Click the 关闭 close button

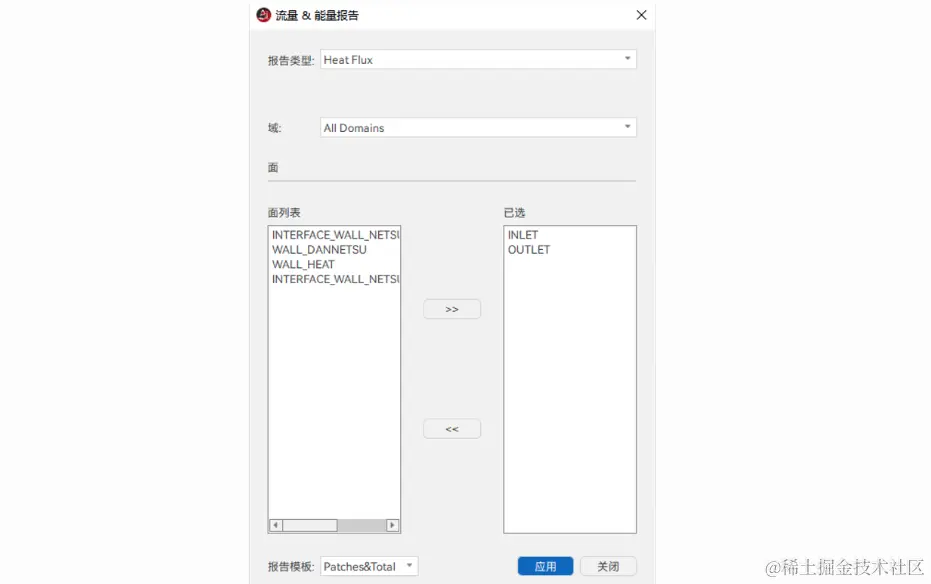(x=608, y=566)
